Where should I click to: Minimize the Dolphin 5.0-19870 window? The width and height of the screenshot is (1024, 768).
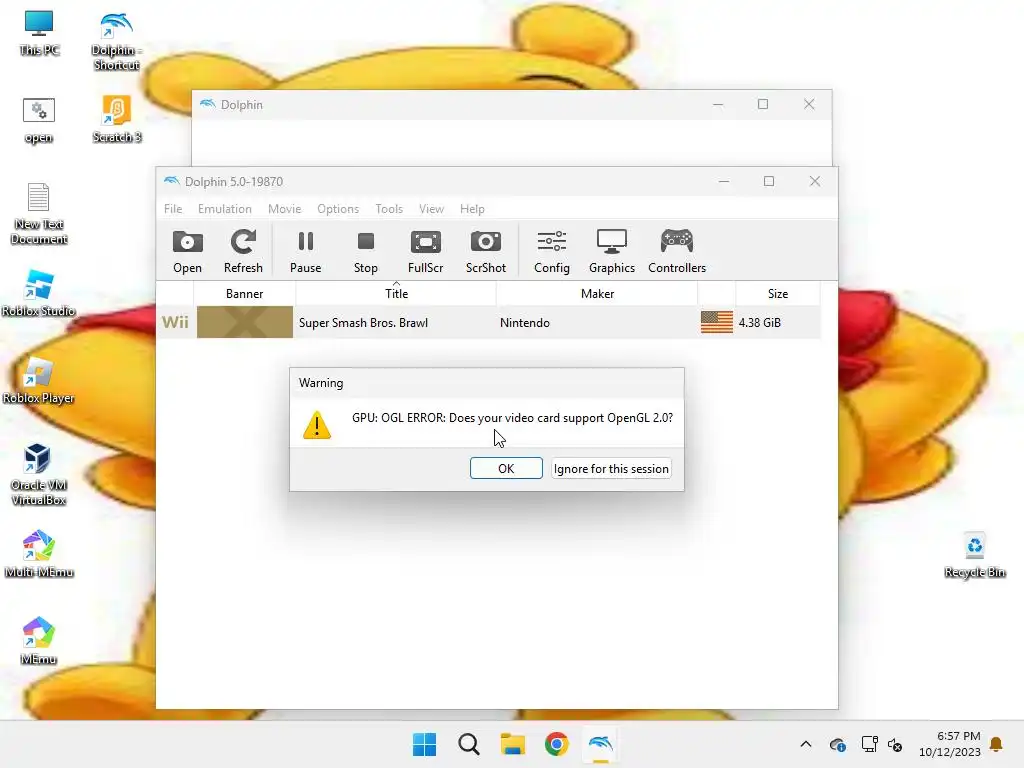coord(724,182)
